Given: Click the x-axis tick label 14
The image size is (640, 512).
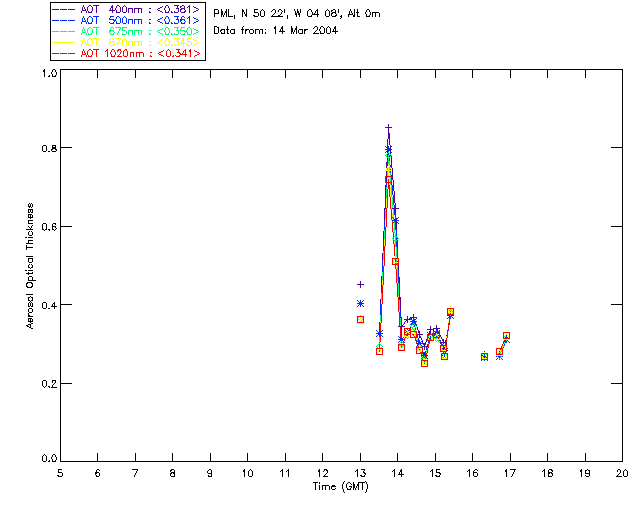Looking at the screenshot, I should (398, 473).
